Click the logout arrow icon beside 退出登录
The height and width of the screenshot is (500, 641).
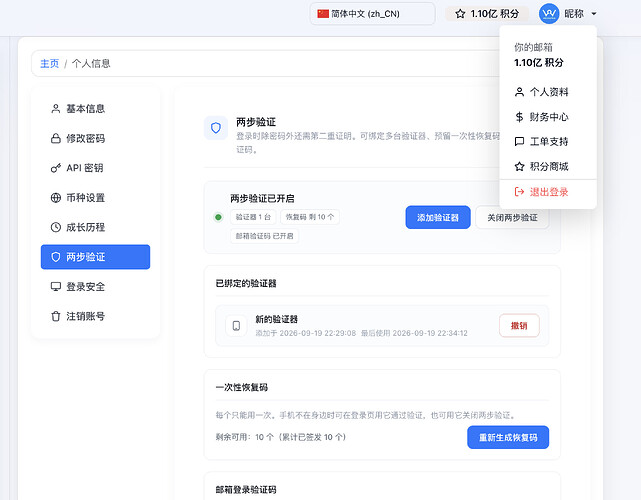[519, 192]
